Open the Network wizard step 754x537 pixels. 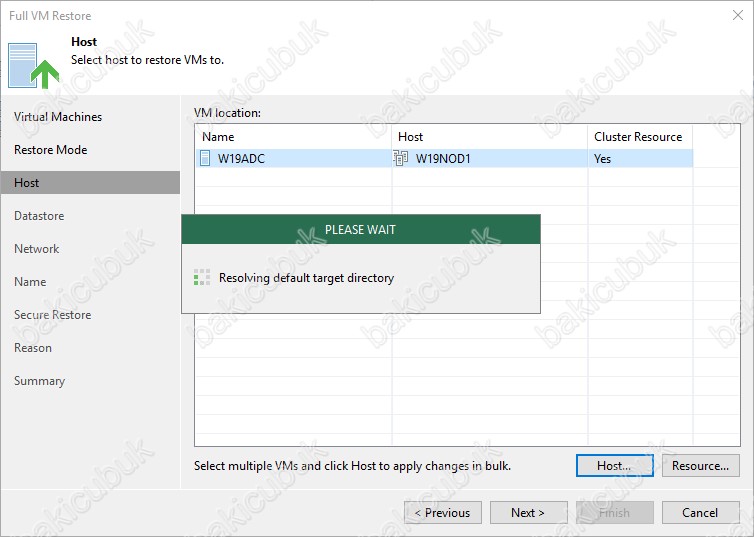pos(37,249)
